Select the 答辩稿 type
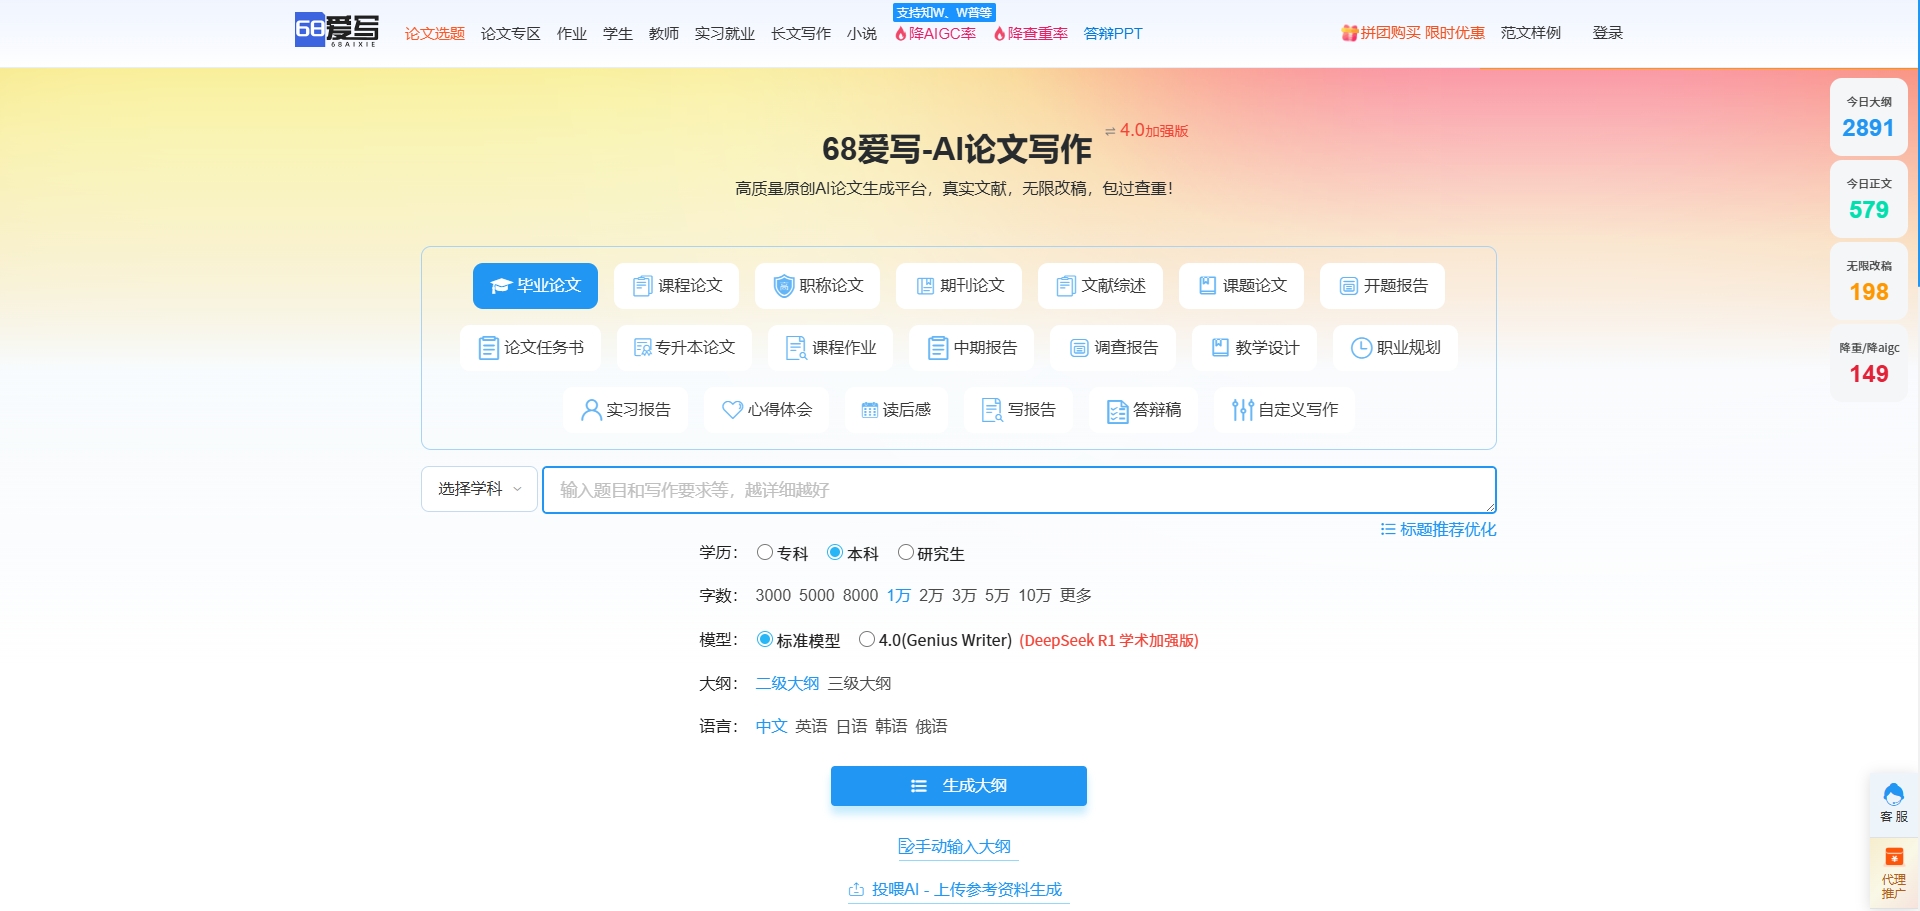Viewport: 1920px width, 911px height. [x=1143, y=410]
